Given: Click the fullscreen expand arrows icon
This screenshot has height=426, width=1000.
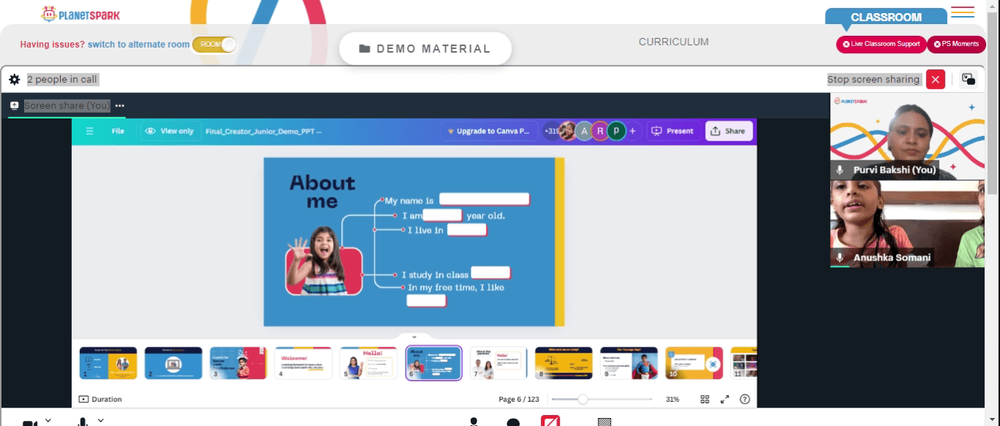Looking at the screenshot, I should point(724,399).
